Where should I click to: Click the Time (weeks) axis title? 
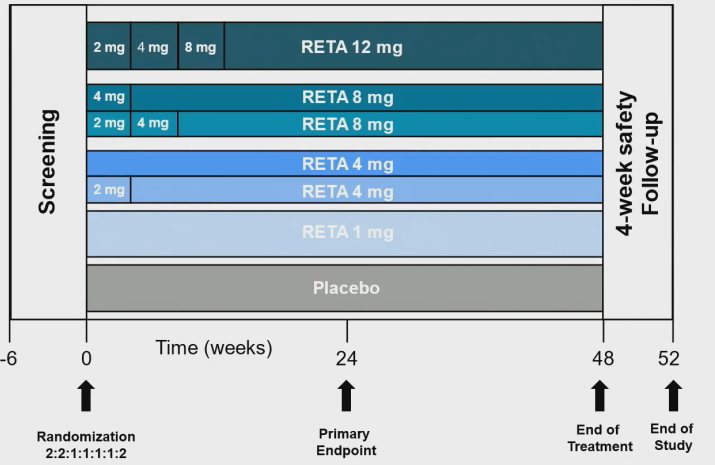214,348
